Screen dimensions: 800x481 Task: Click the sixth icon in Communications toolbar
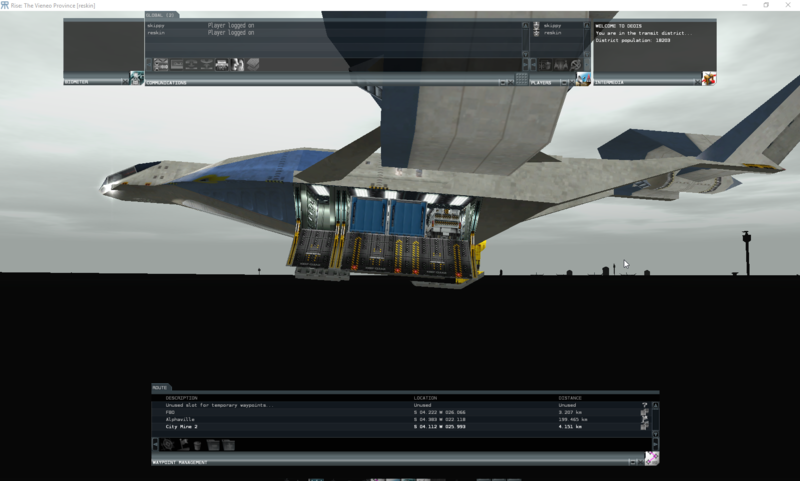(x=237, y=64)
